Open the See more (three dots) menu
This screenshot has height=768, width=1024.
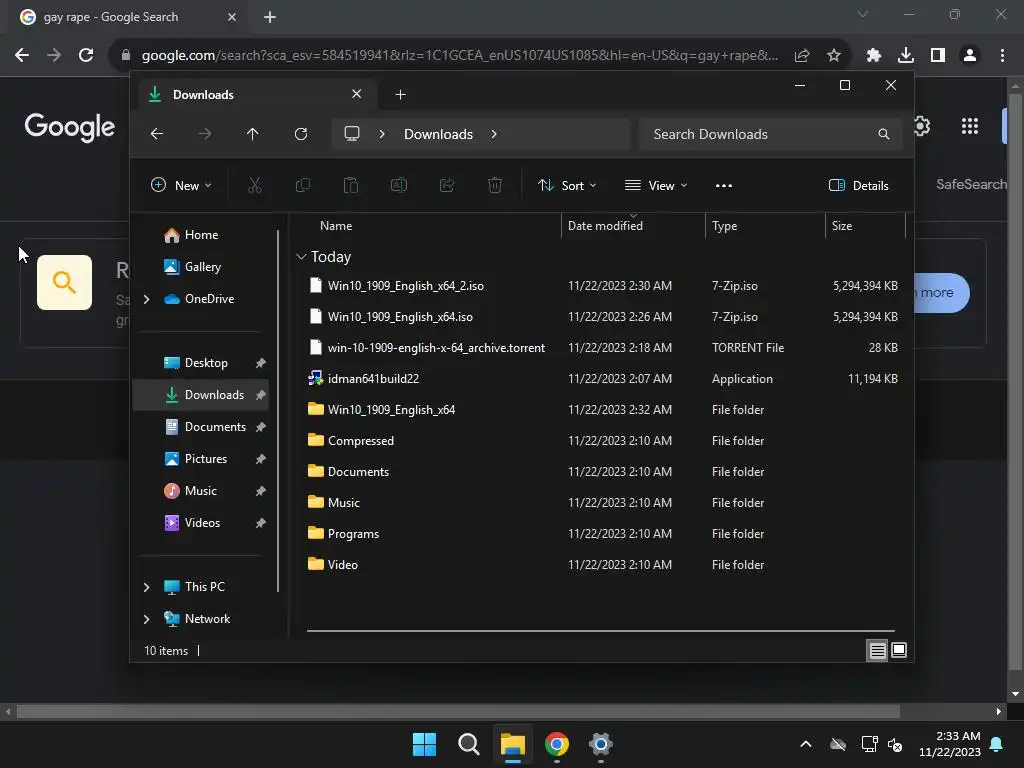724,185
